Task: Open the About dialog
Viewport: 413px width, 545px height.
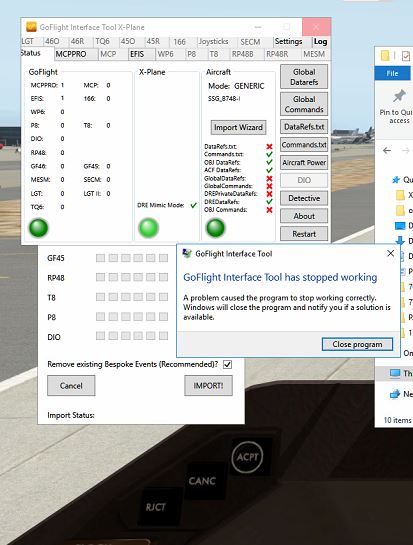Action: pos(304,216)
